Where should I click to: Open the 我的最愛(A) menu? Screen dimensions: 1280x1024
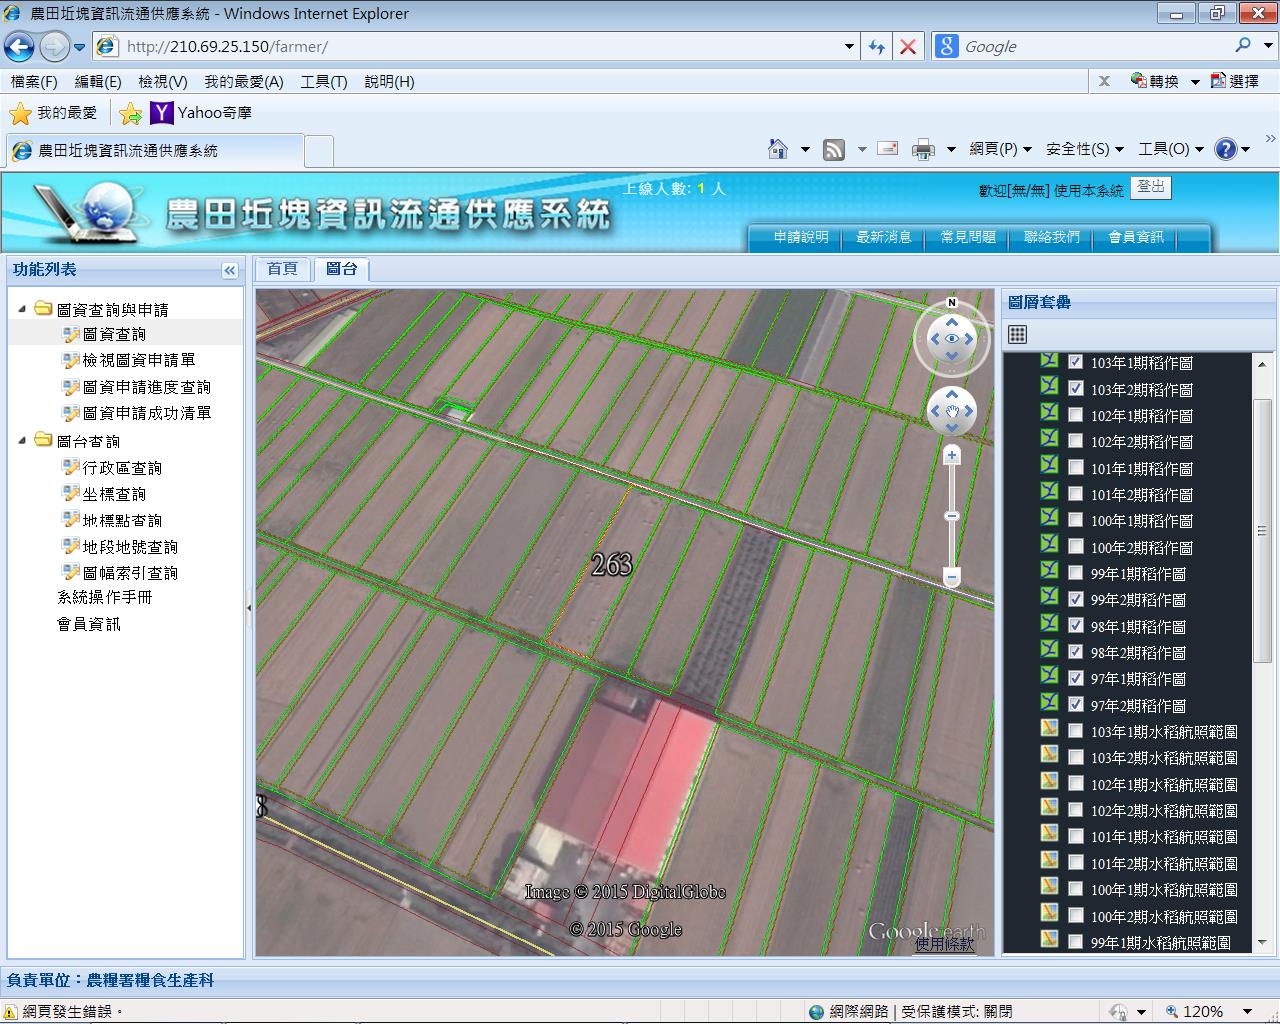pos(243,82)
